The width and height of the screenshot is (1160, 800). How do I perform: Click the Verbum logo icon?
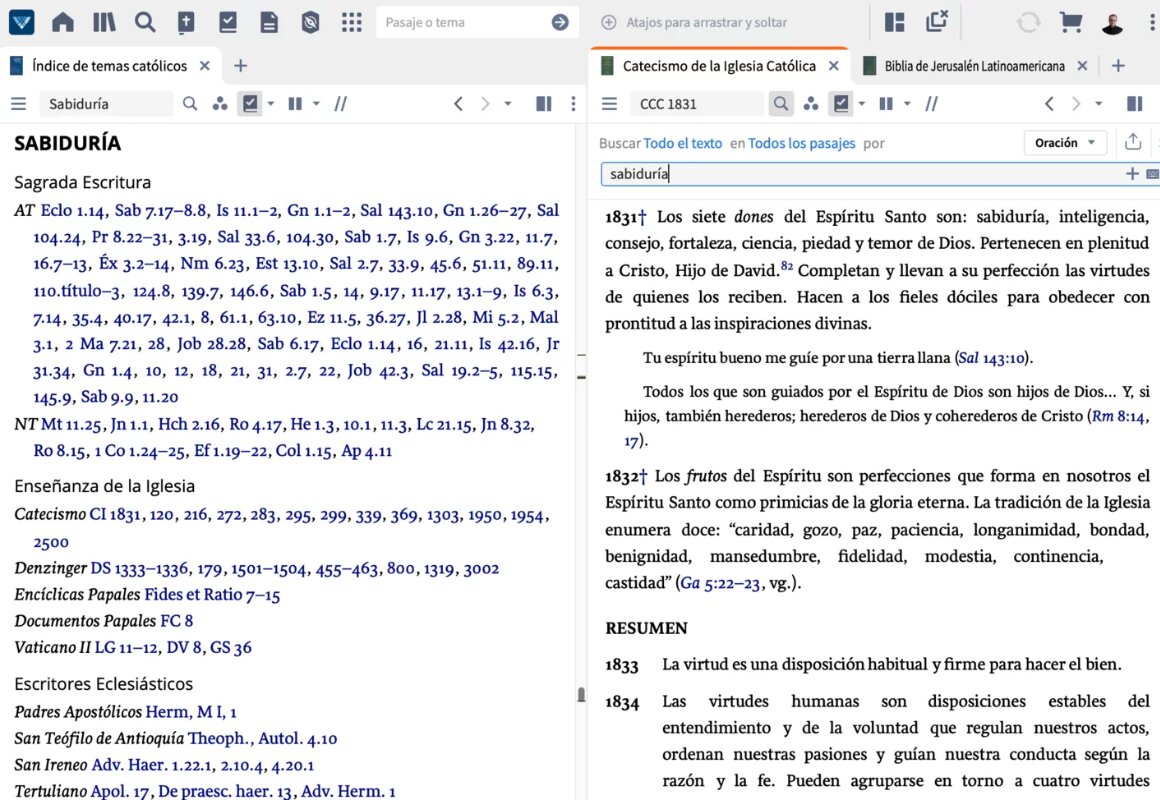pyautogui.click(x=21, y=22)
